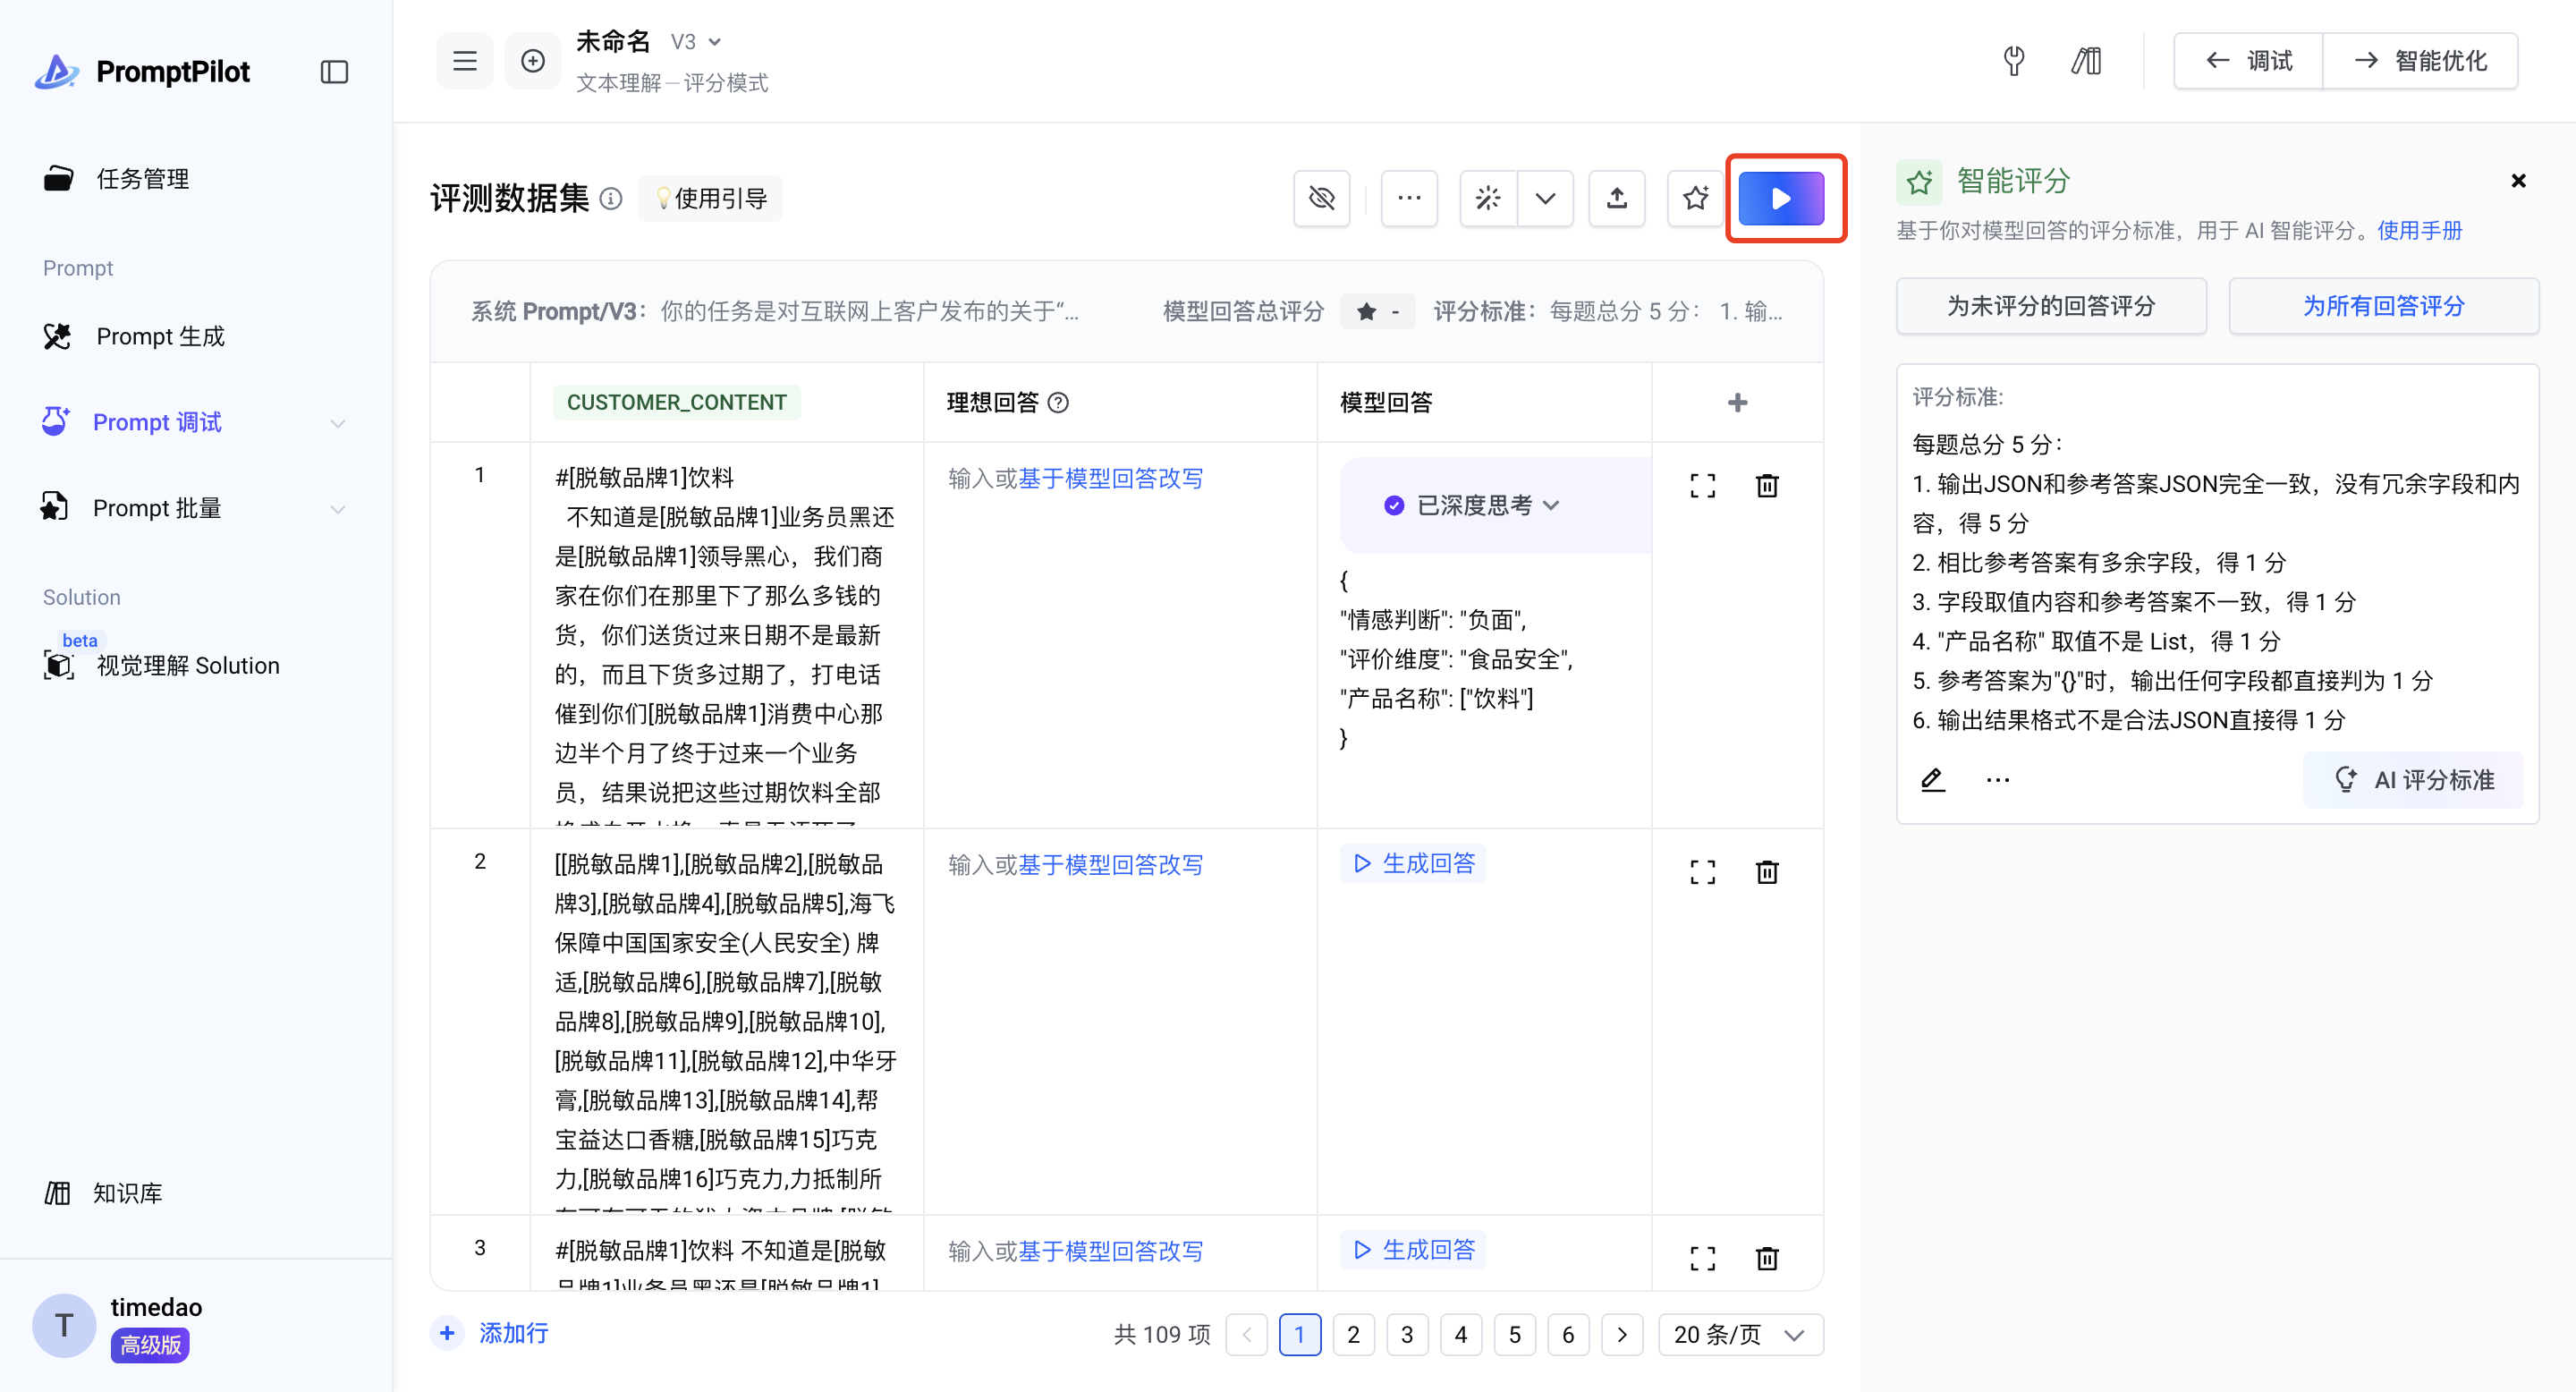The image size is (2576, 1392).
Task: Open the 使用手册 link
Action: coord(2419,230)
